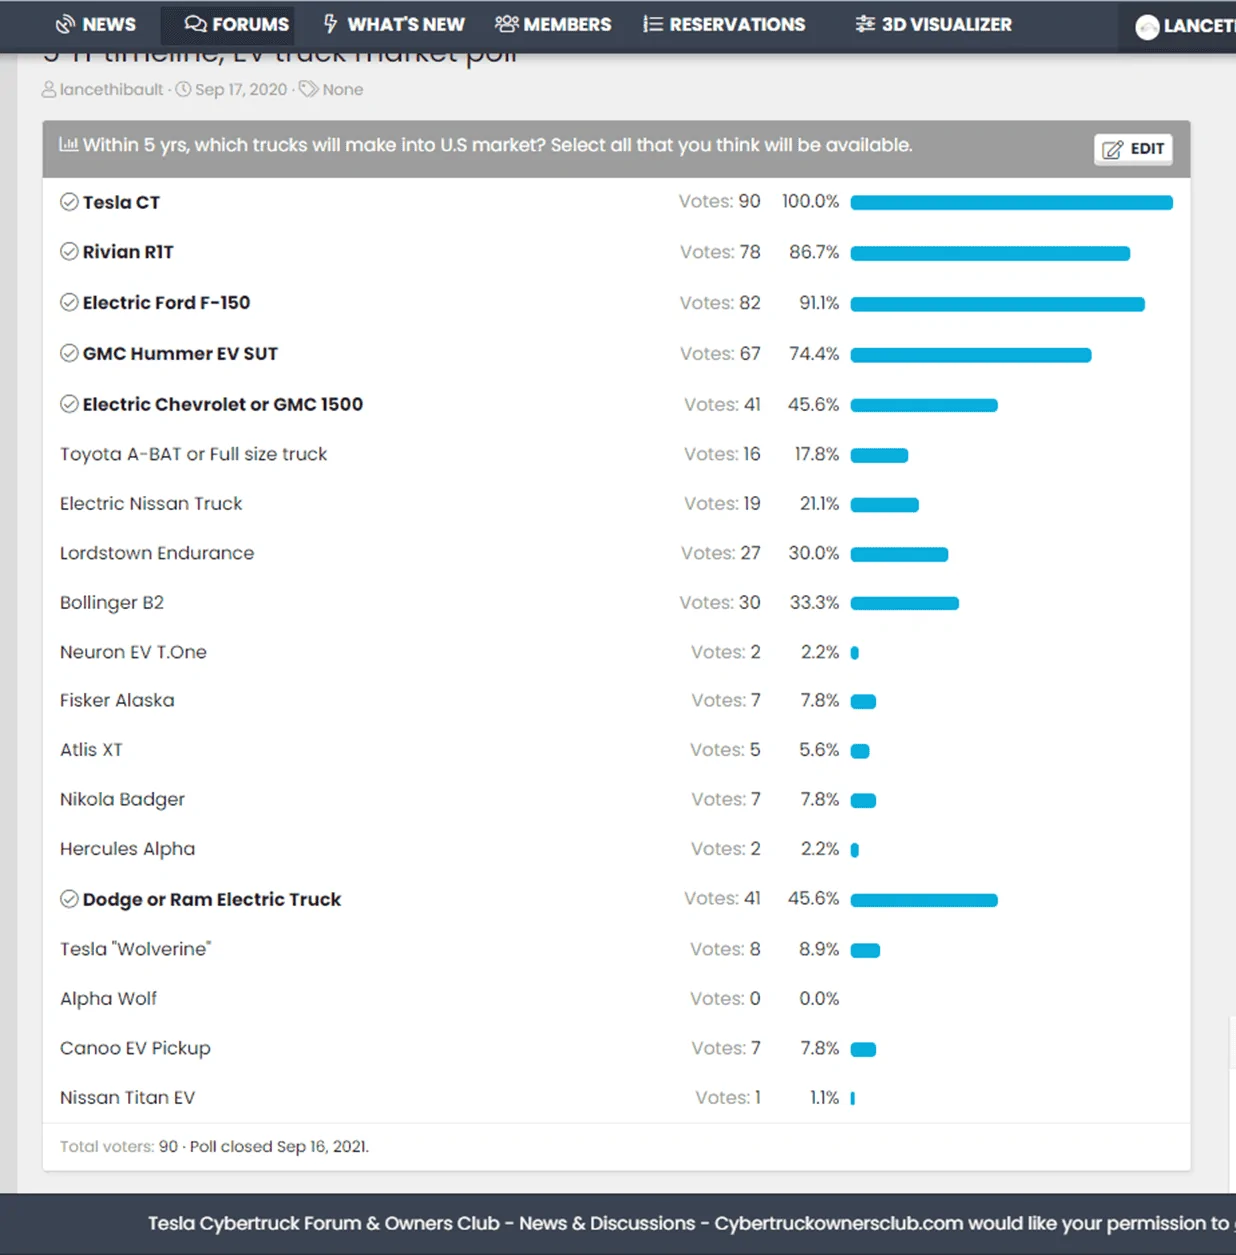Click the Bollinger B2 option
This screenshot has height=1255, width=1236.
click(x=112, y=603)
